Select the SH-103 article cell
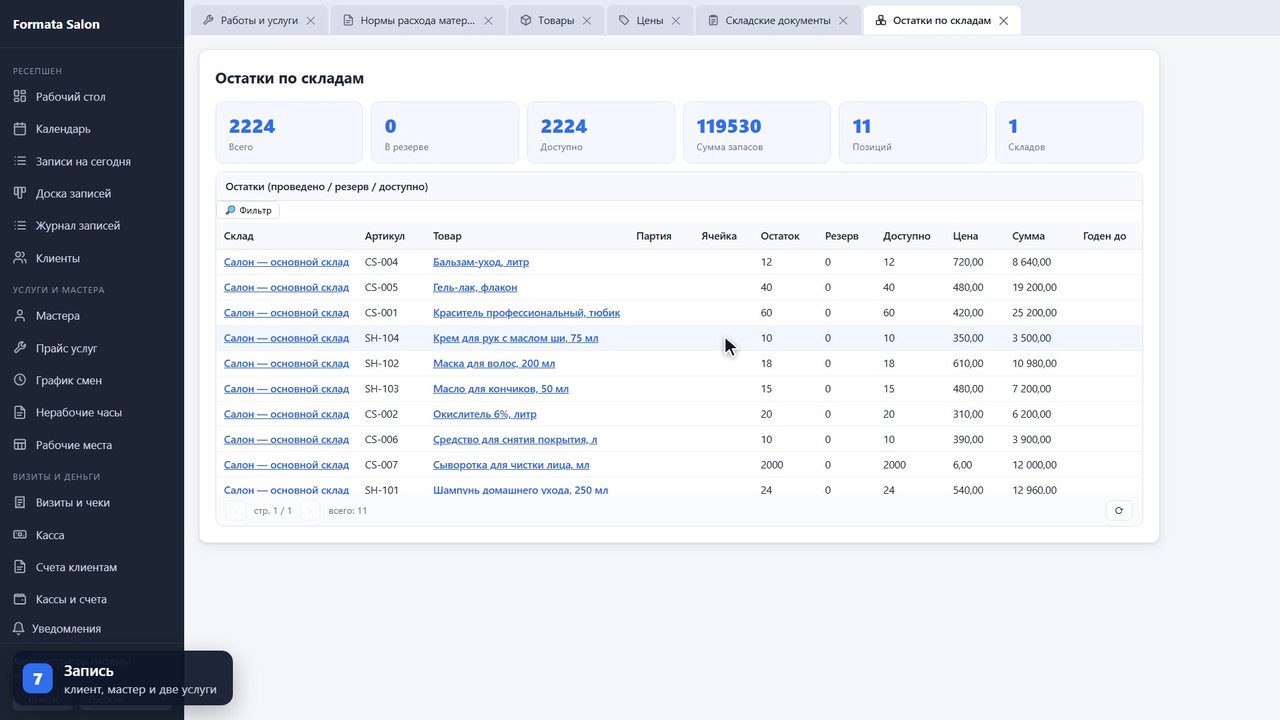The width and height of the screenshot is (1280, 720). click(x=382, y=389)
